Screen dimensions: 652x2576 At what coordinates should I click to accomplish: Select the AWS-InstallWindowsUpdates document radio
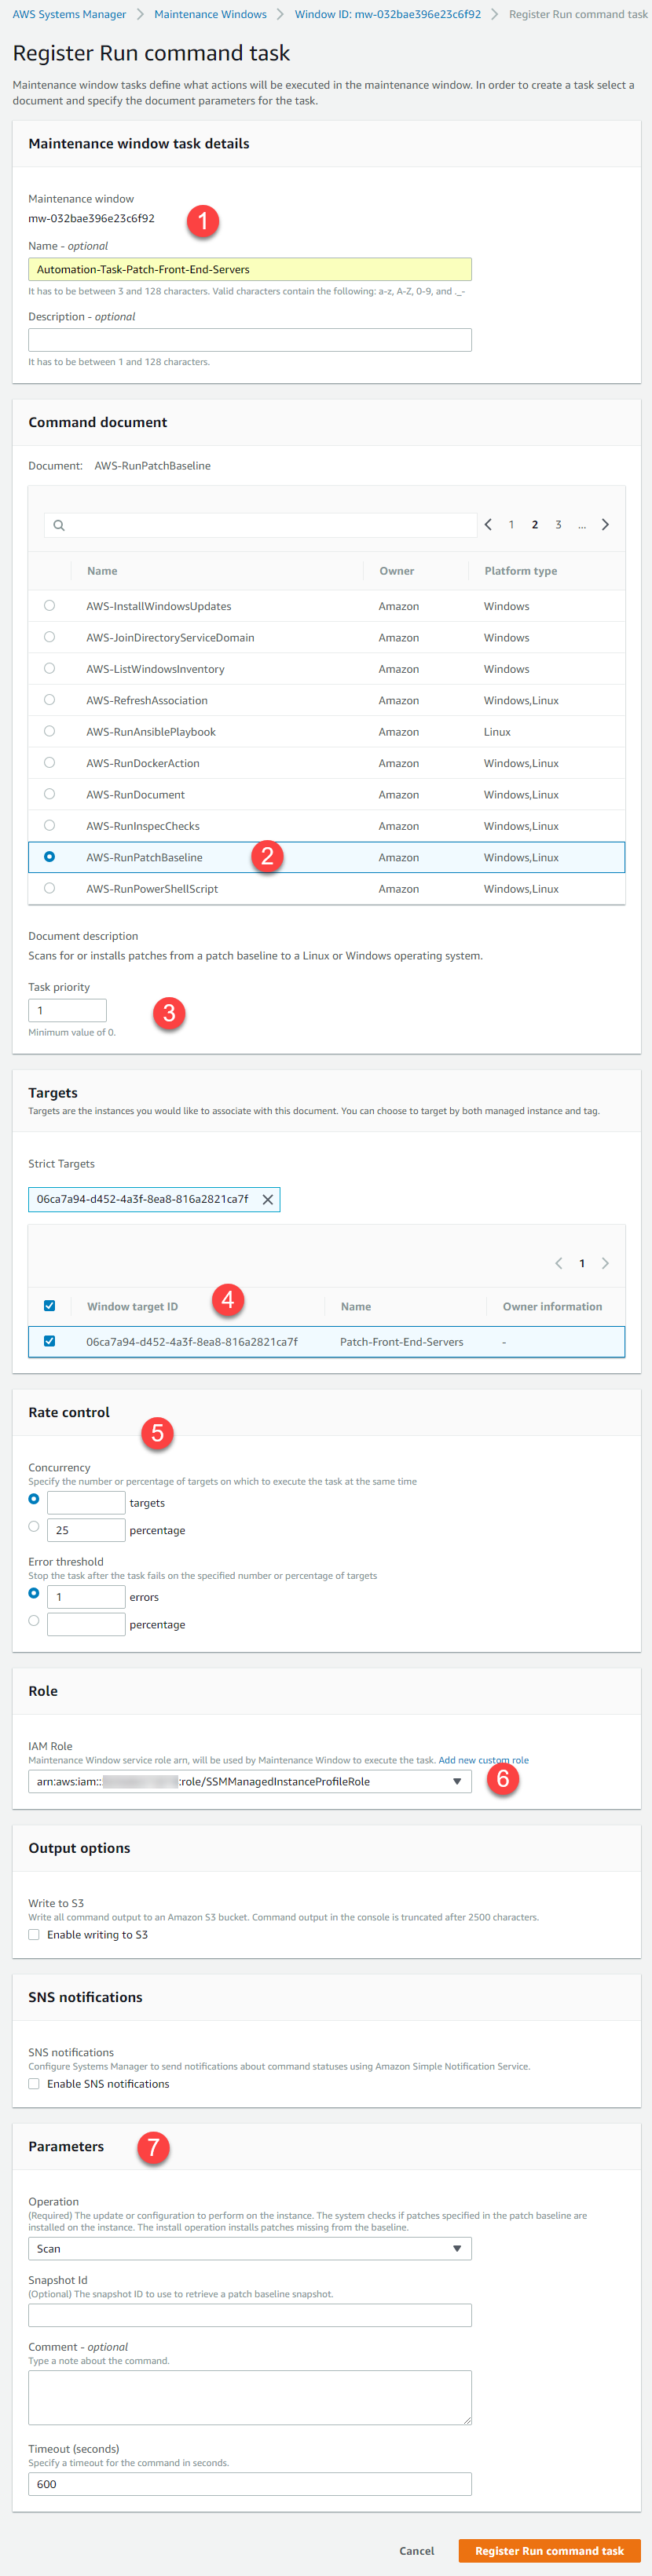click(49, 605)
